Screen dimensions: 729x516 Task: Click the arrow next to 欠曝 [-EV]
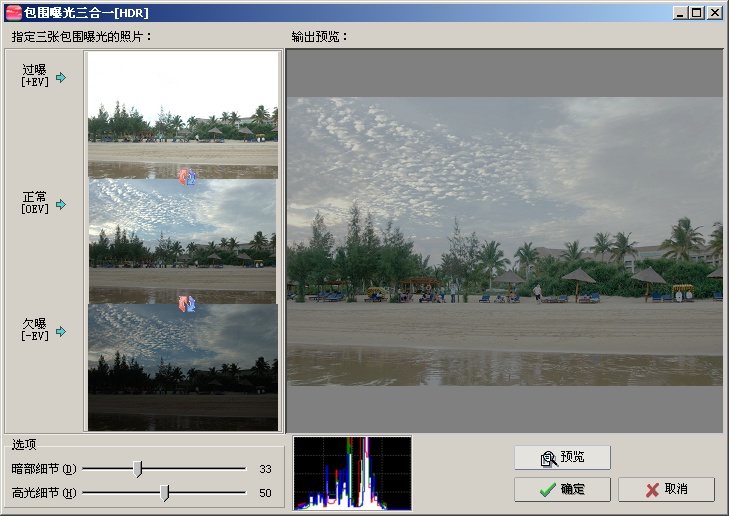[x=61, y=331]
